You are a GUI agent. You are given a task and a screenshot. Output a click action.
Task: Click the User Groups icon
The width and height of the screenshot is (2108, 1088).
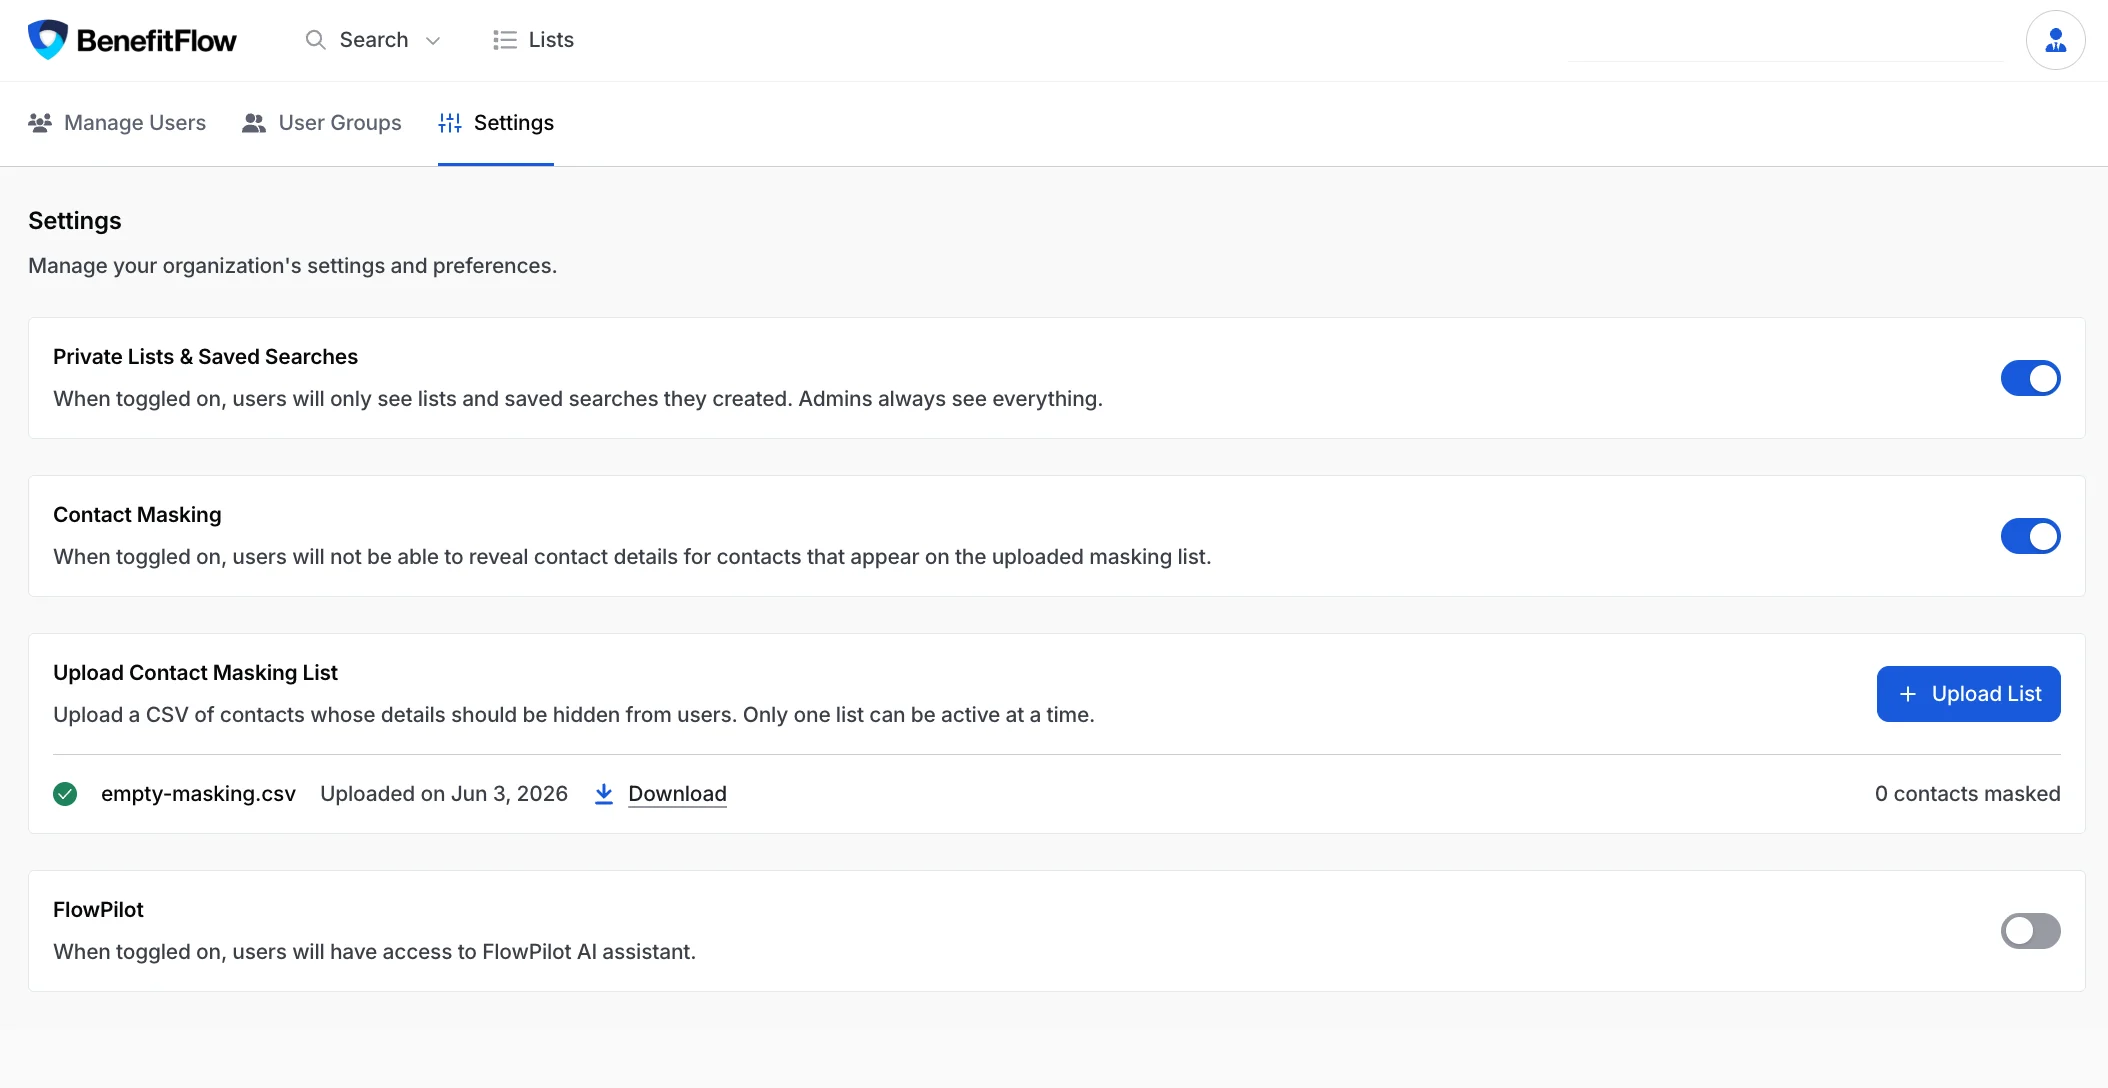coord(254,123)
